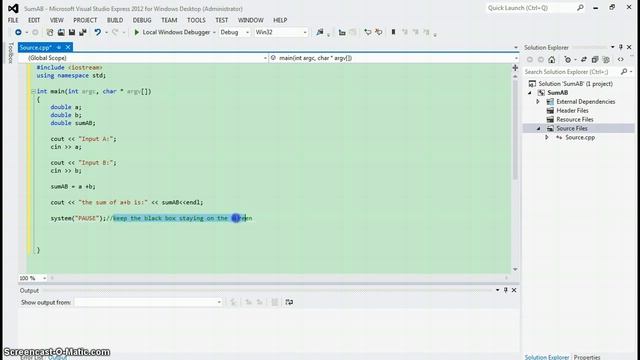Screen dimensions: 640x360
Task: Click Collapse All in Solution Explorer
Action: pos(595,60)
